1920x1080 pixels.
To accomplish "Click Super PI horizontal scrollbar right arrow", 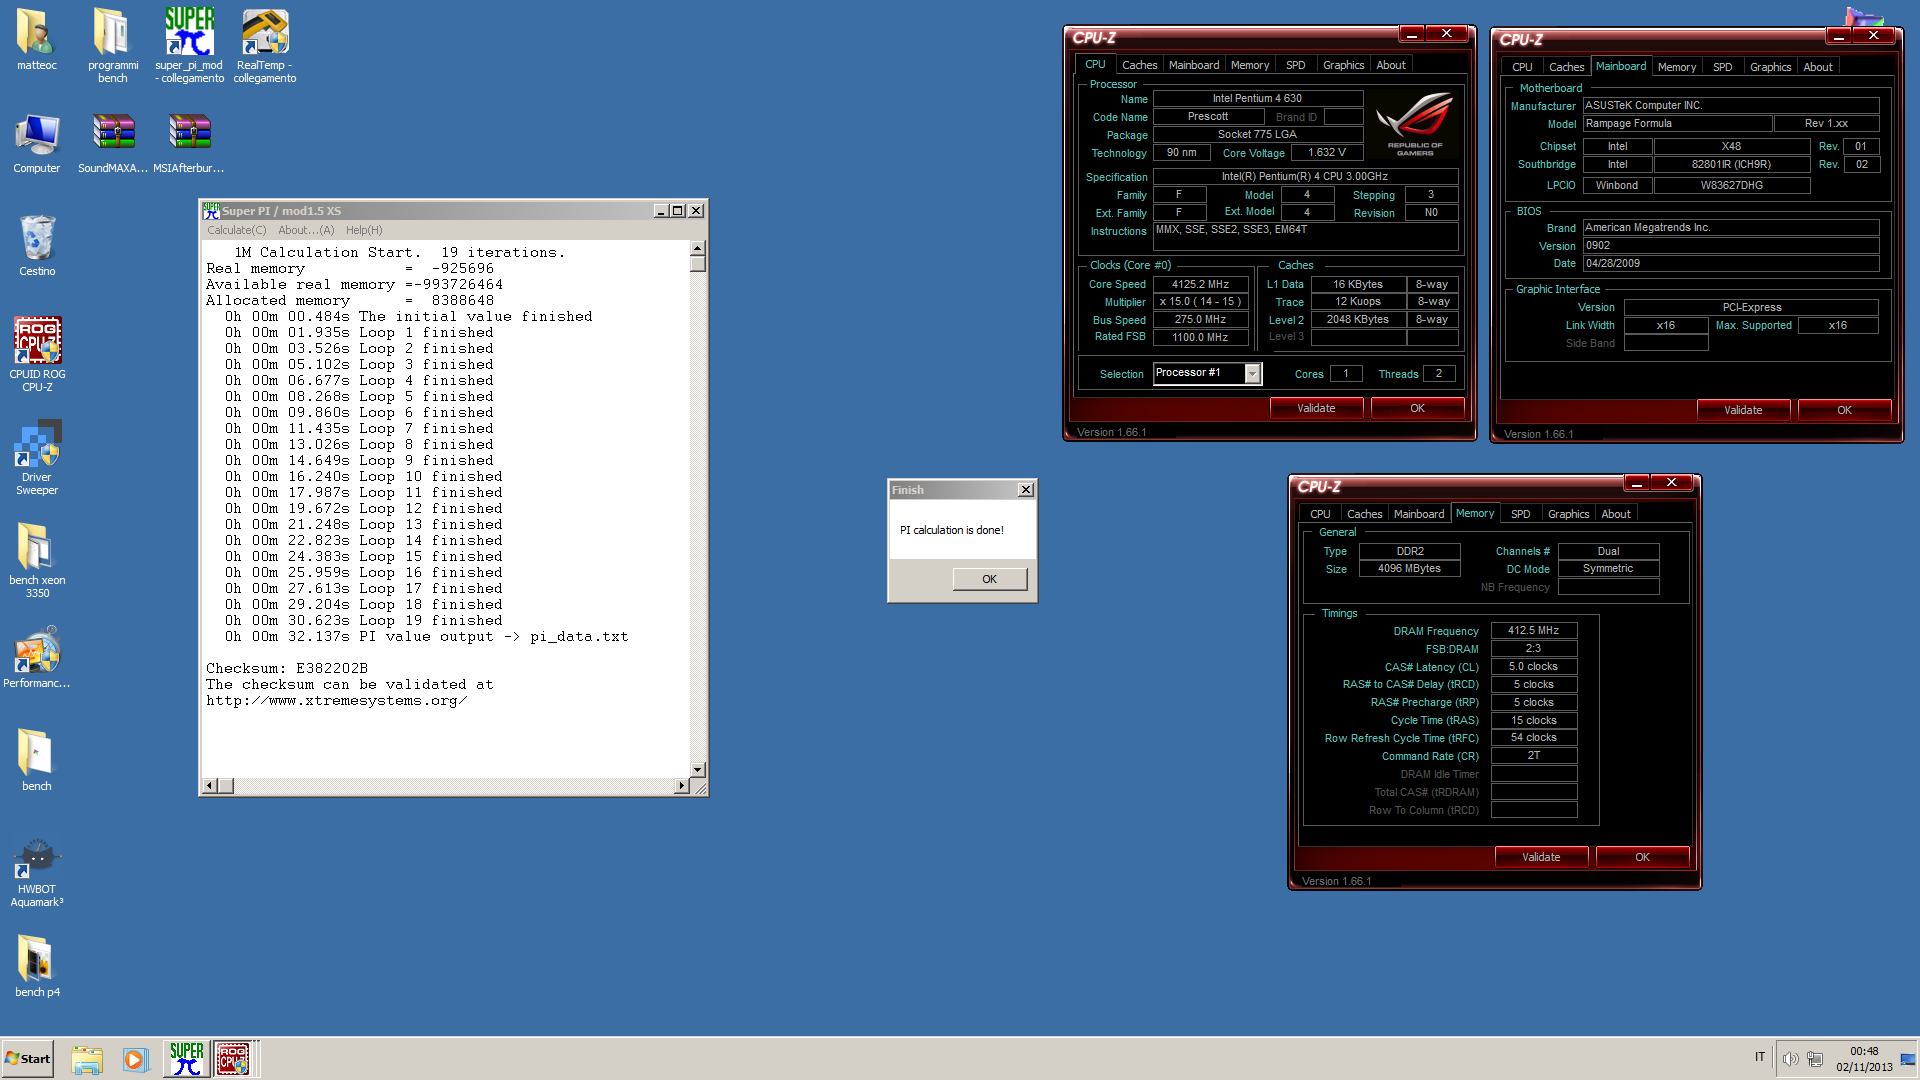I will pos(681,786).
